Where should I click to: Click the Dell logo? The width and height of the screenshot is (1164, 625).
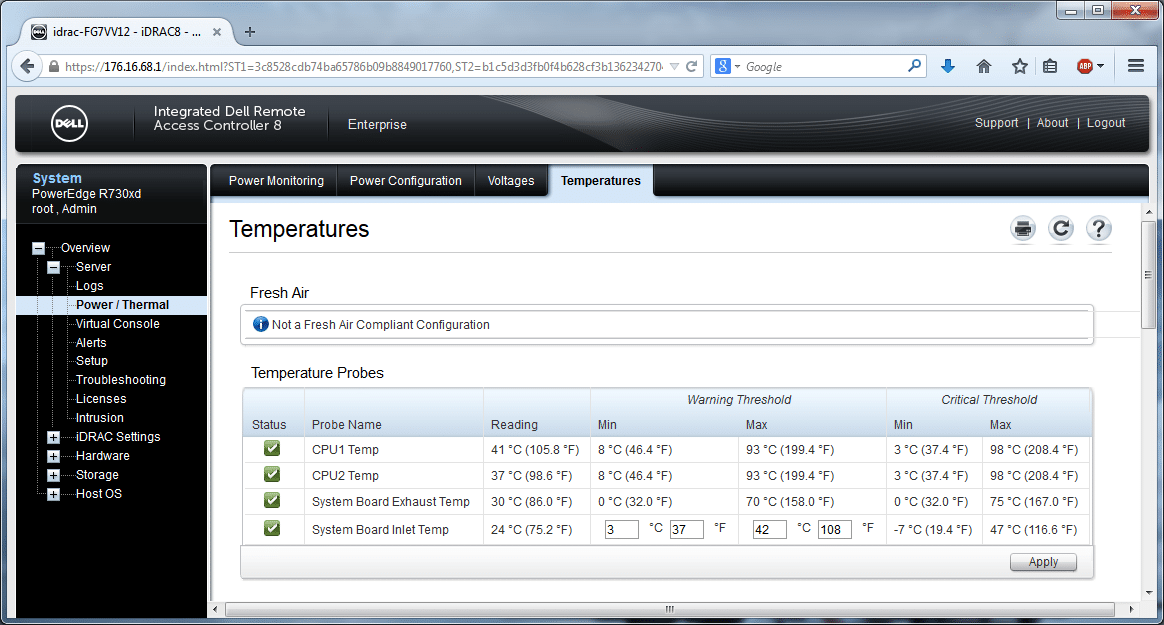click(x=70, y=123)
